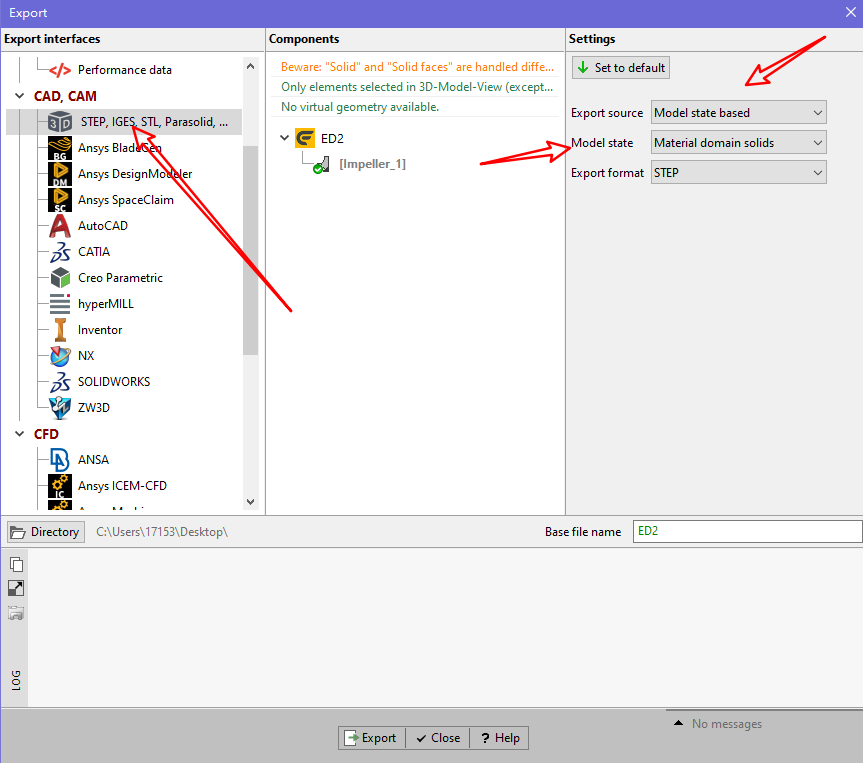Close the Export dialog window
This screenshot has height=763, width=863.
[851, 13]
